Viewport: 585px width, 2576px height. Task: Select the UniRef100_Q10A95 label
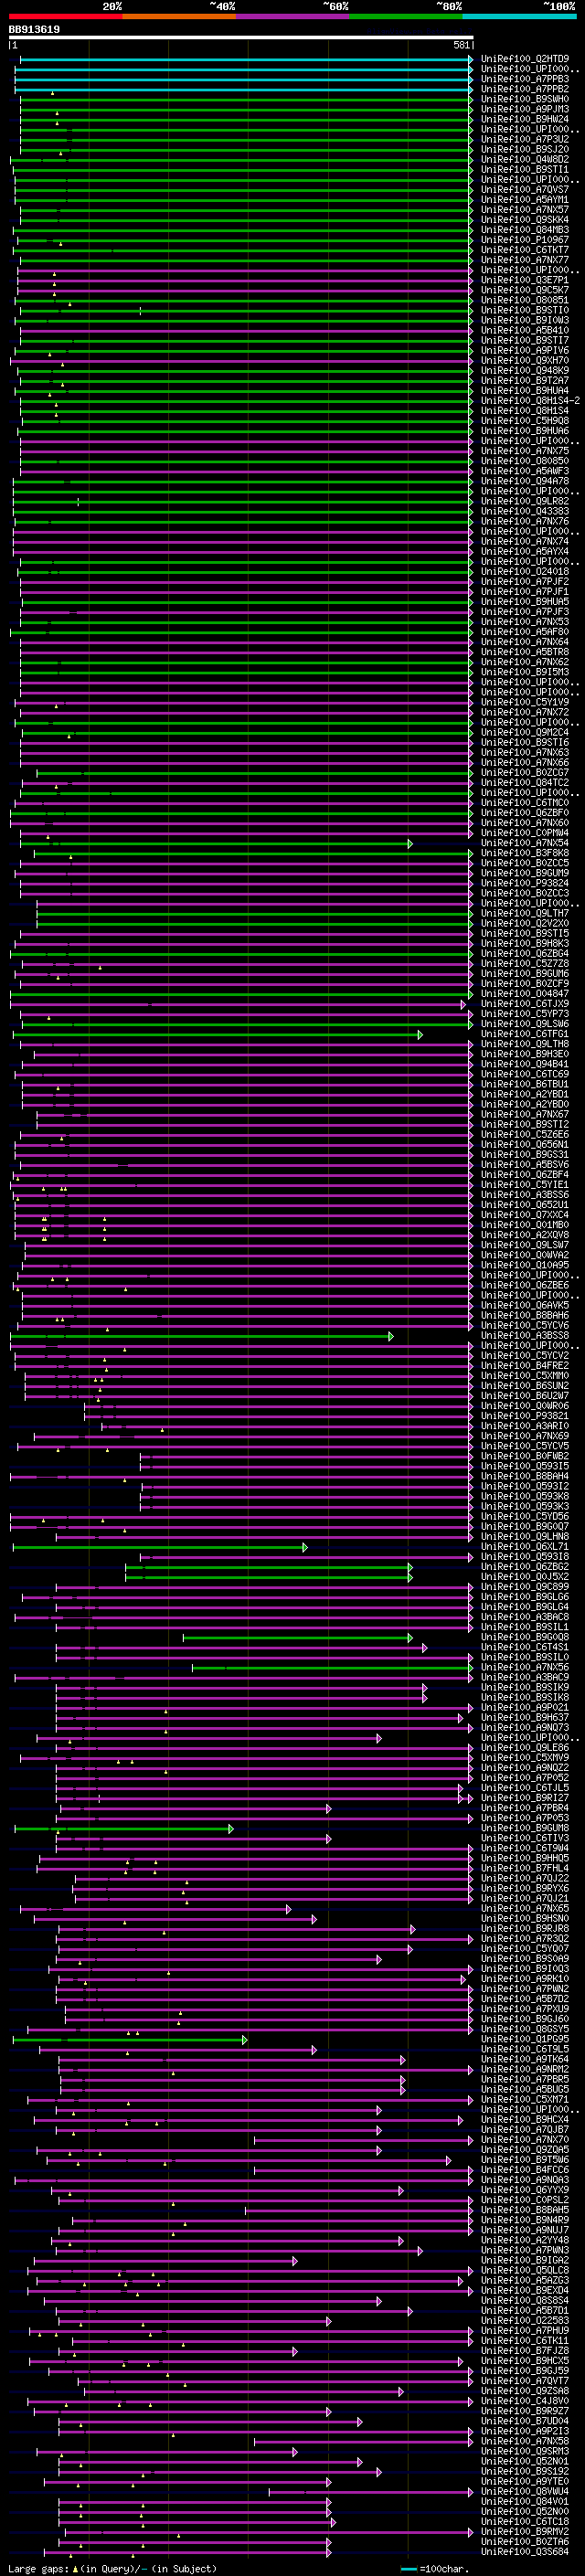click(x=525, y=1266)
